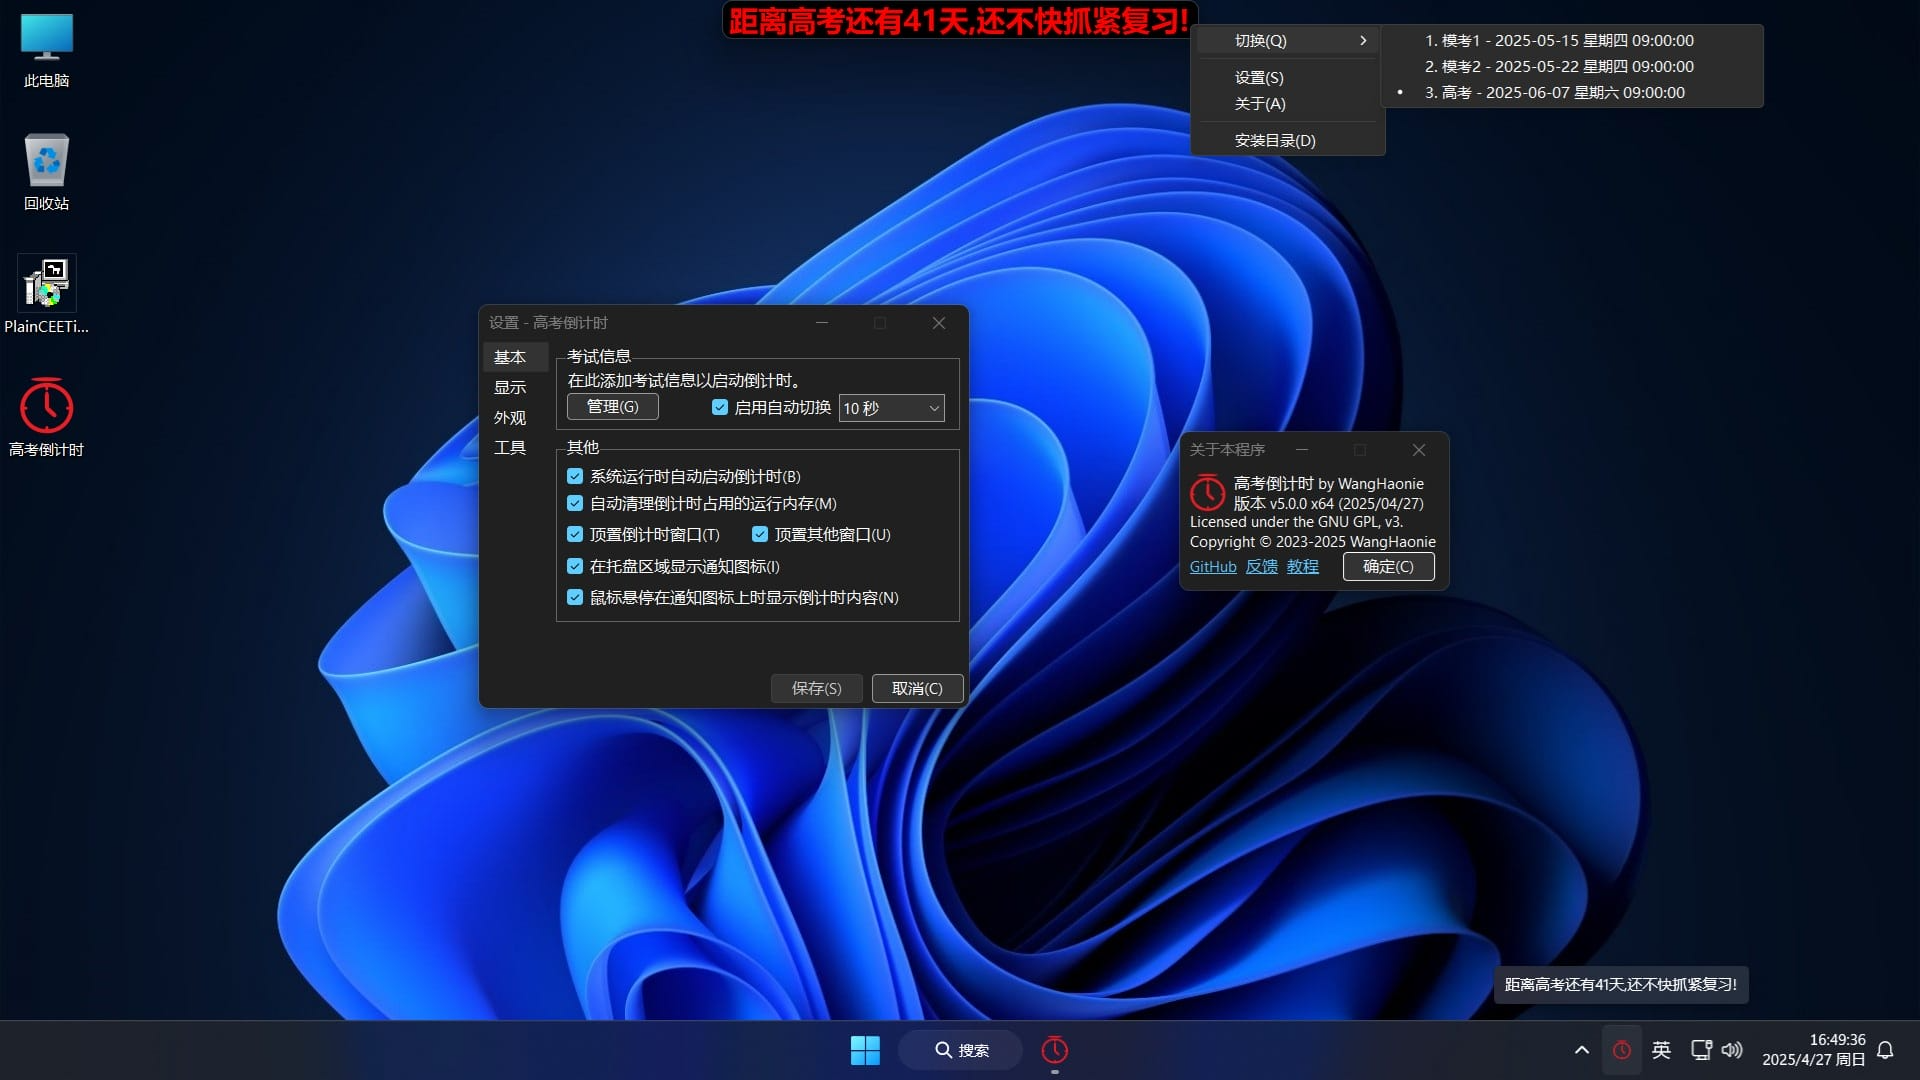
Task: Open the 高考倒计时 desktop shortcut icon
Action: click(x=46, y=408)
